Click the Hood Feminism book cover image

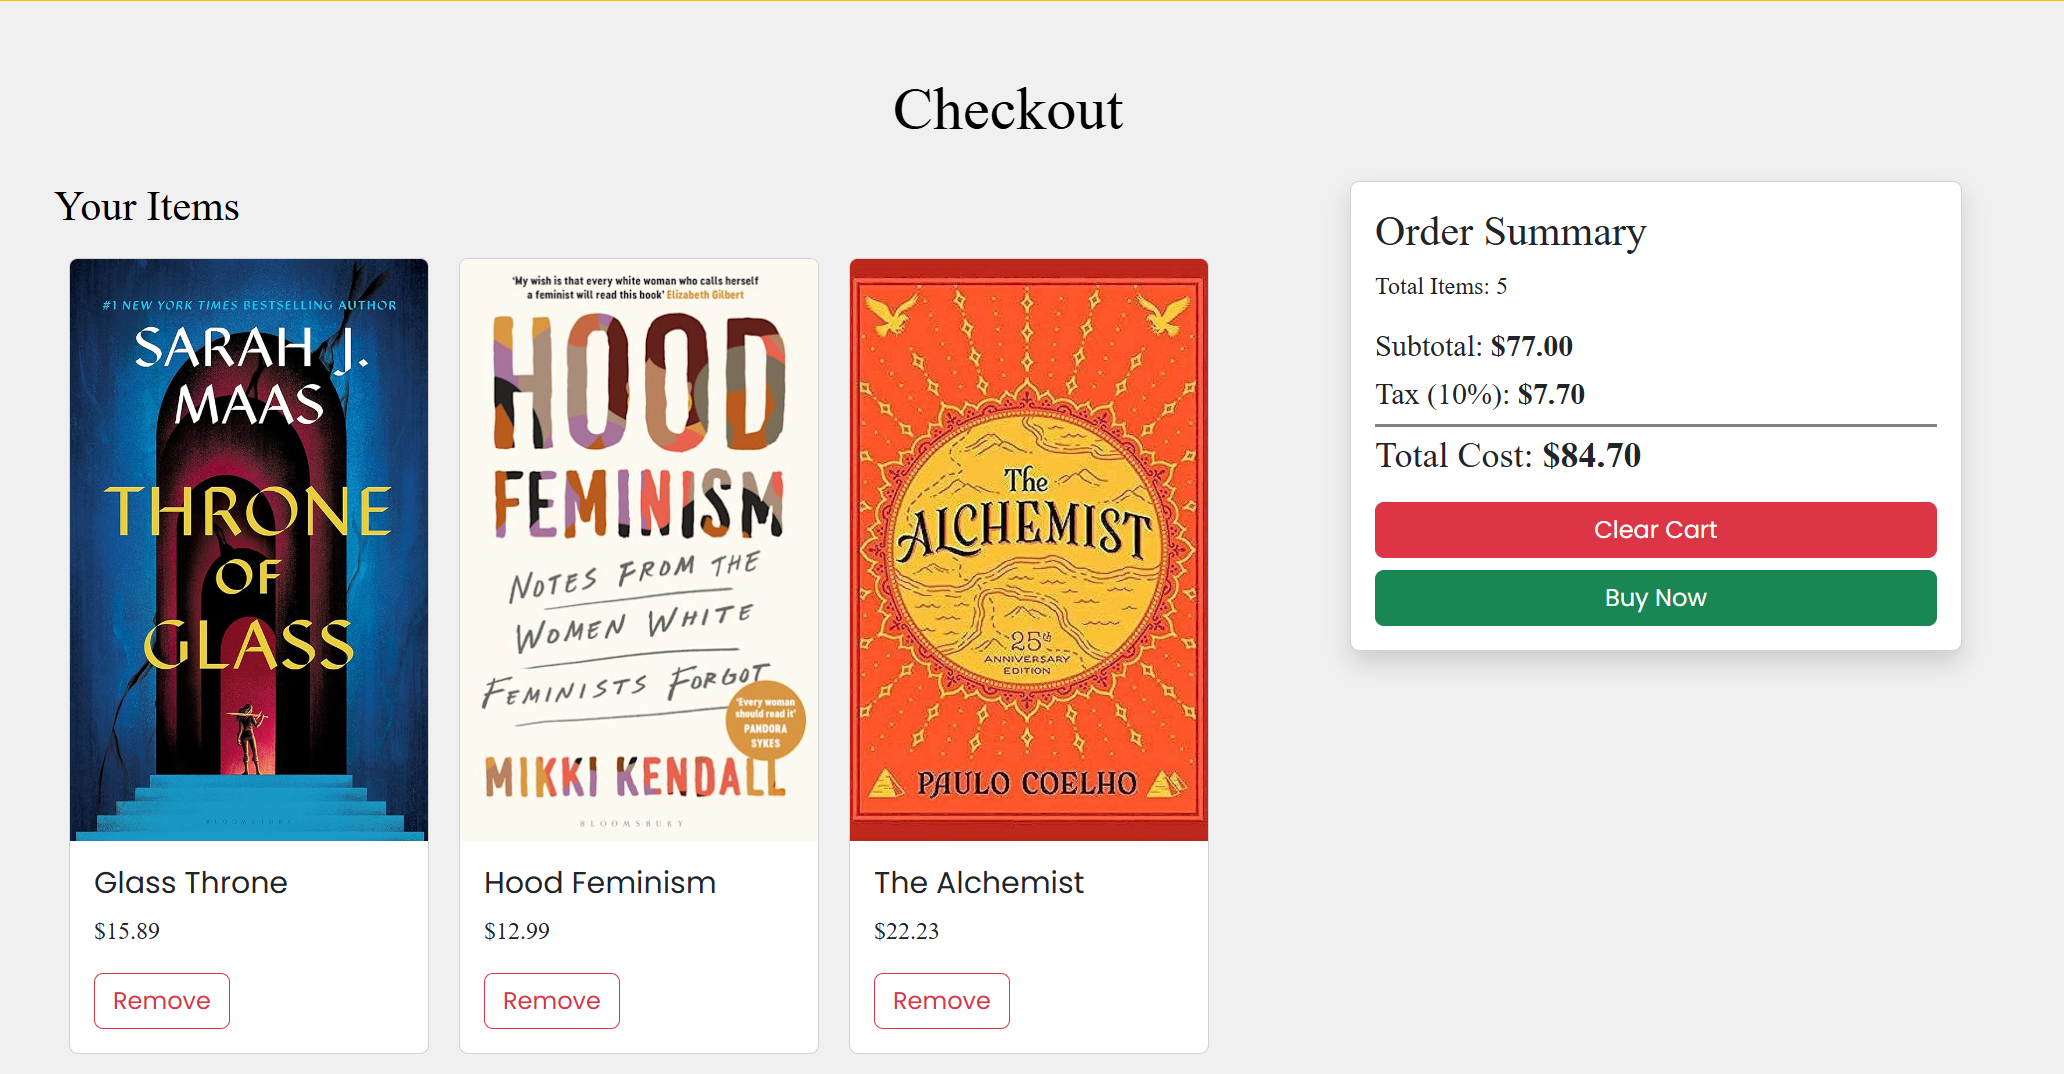(x=639, y=550)
